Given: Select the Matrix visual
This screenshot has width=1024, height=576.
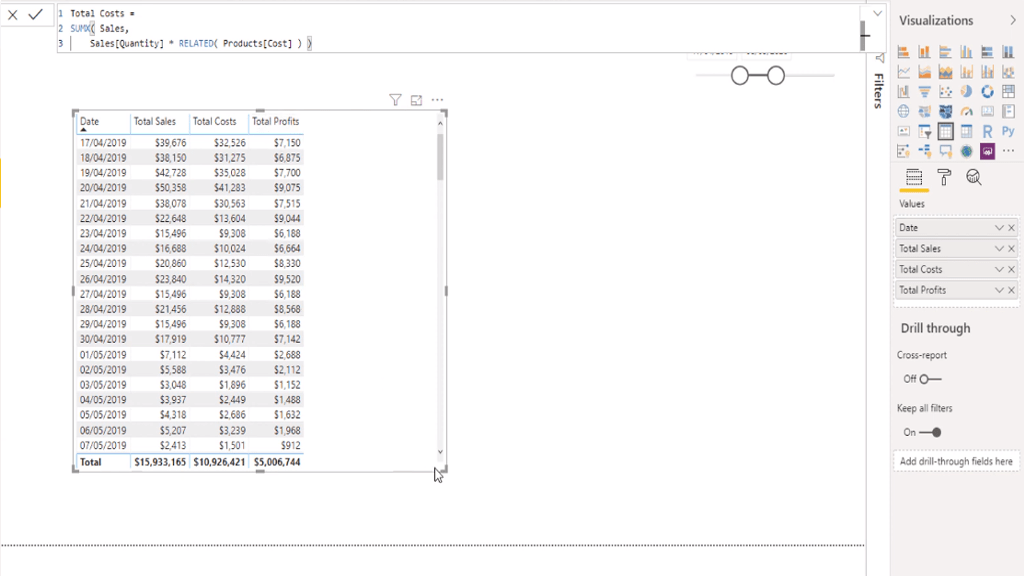Looking at the screenshot, I should pyautogui.click(x=966, y=132).
